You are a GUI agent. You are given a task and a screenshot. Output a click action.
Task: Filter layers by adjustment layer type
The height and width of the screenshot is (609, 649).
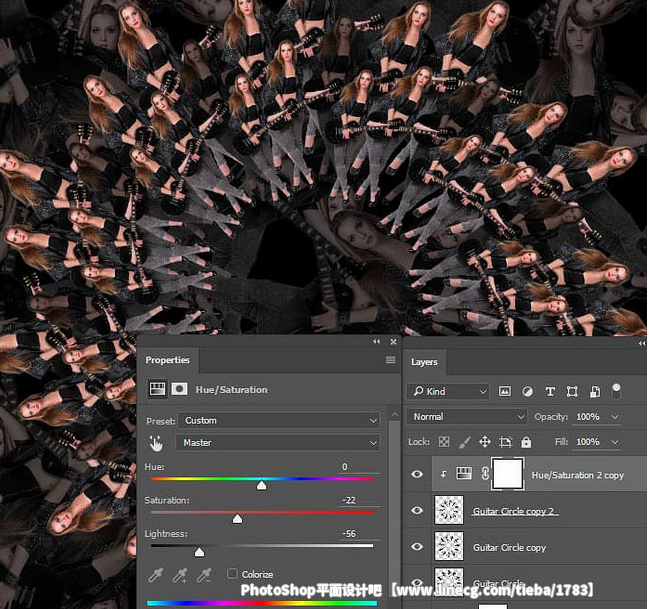tap(527, 391)
